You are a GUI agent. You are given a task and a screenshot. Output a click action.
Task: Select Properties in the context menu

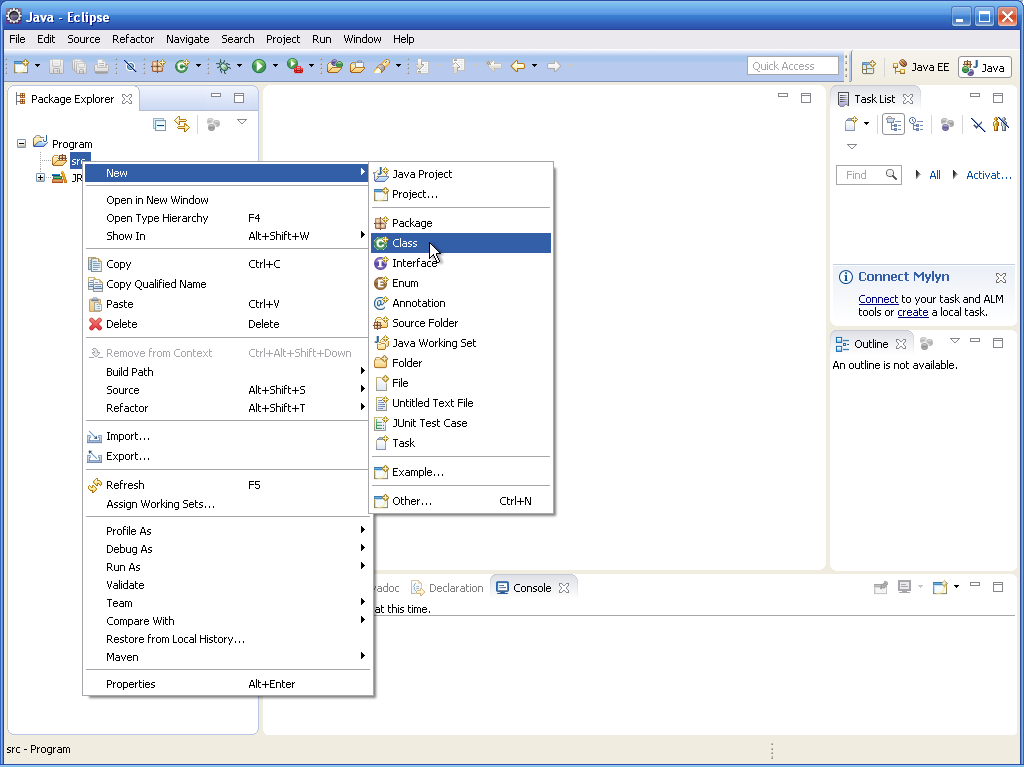coord(227,684)
